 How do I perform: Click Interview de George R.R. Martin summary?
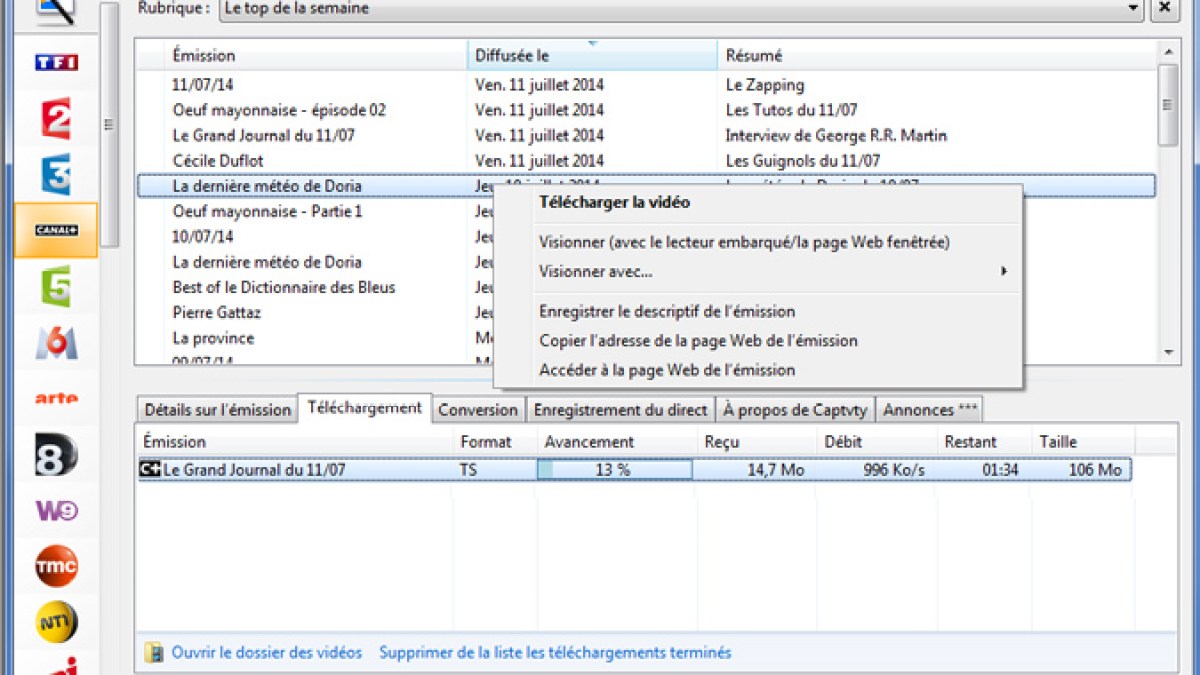[x=836, y=135]
